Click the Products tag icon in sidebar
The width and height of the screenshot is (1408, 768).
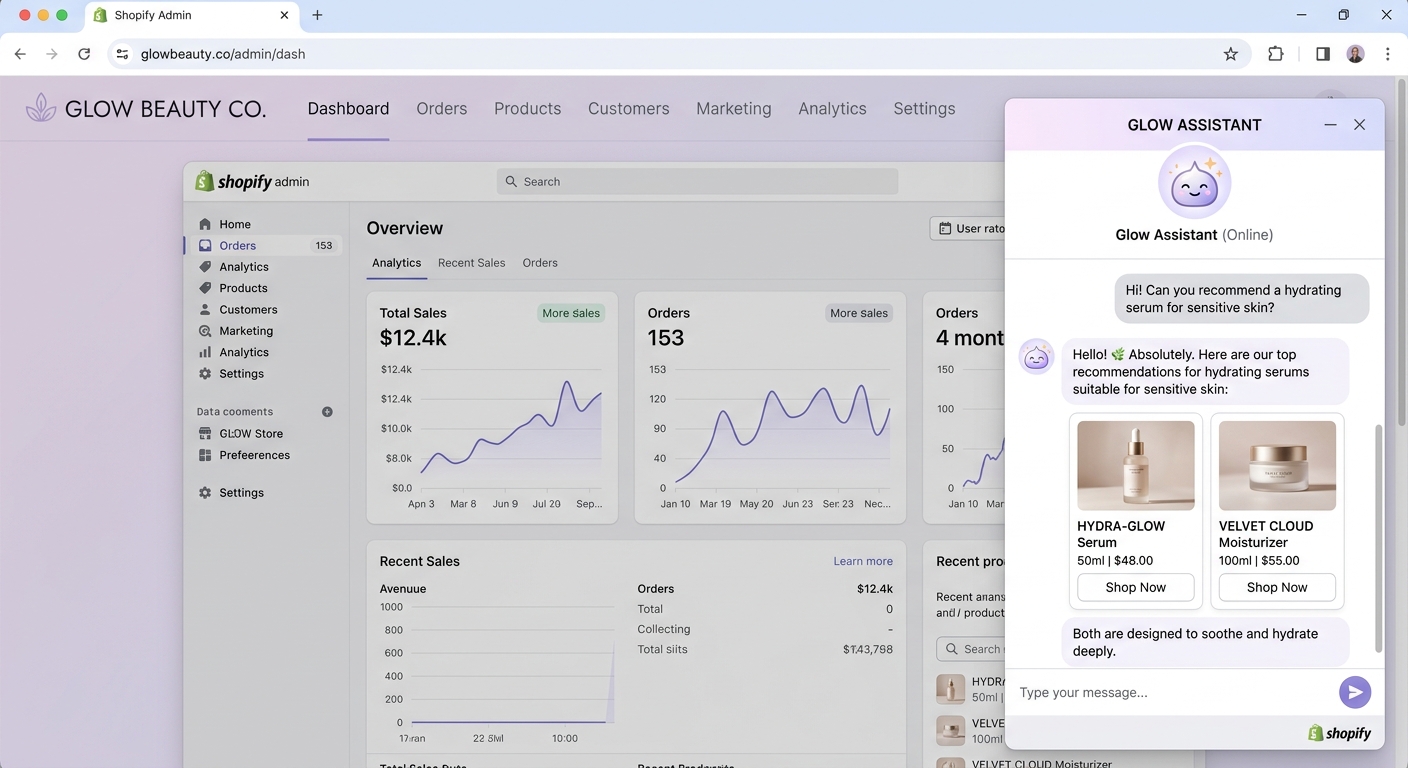point(205,288)
